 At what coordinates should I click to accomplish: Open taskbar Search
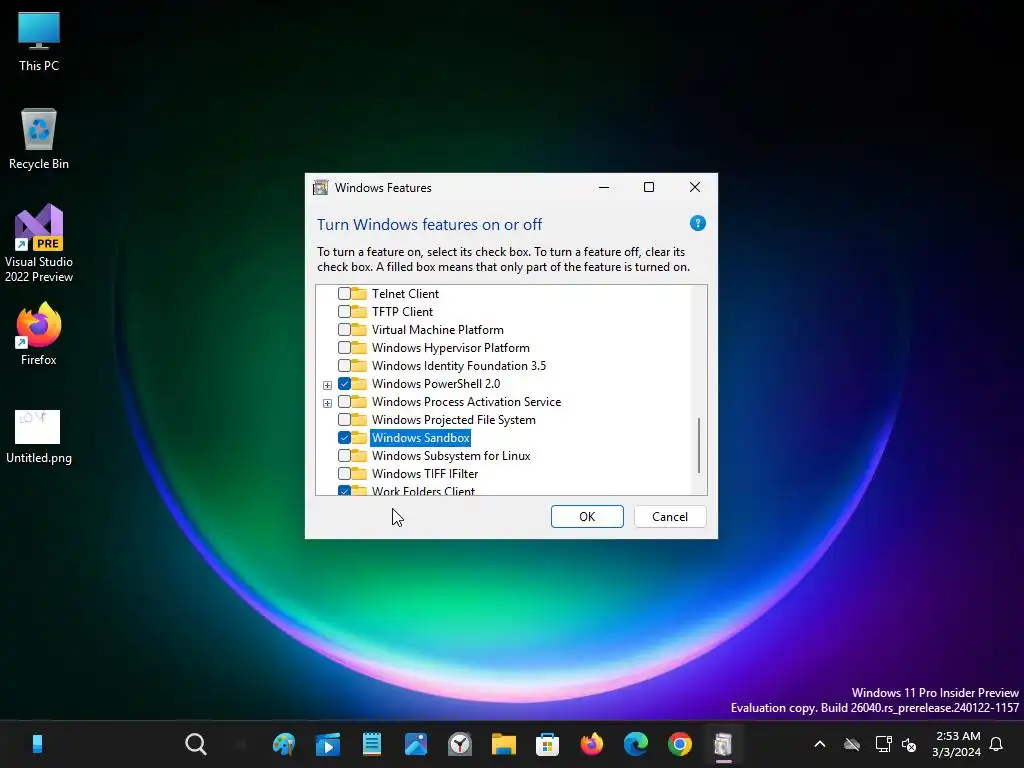tap(195, 744)
